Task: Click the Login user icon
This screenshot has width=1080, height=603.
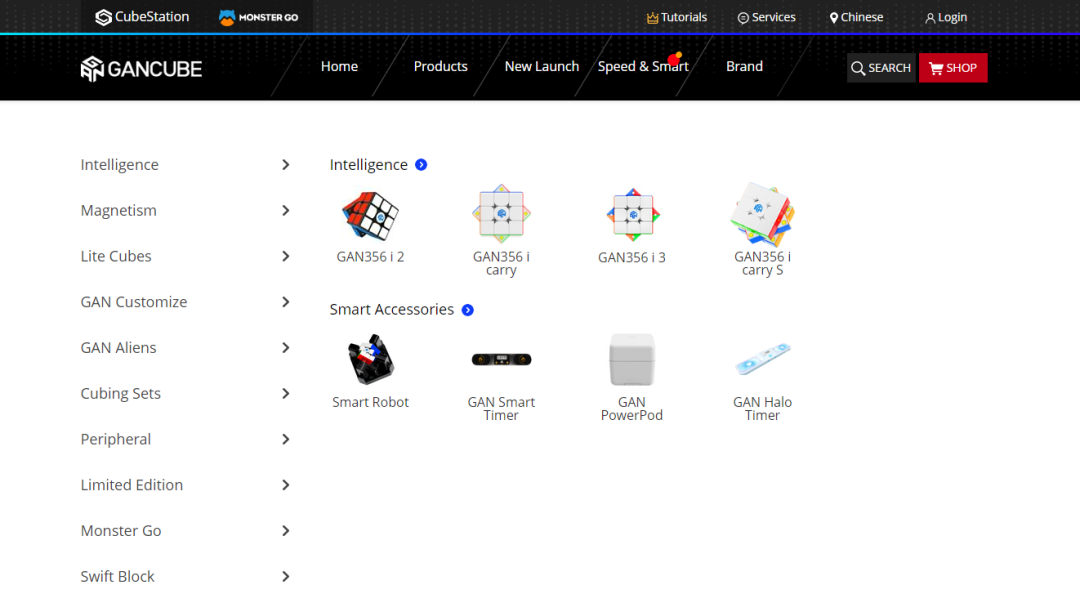Action: 930,18
